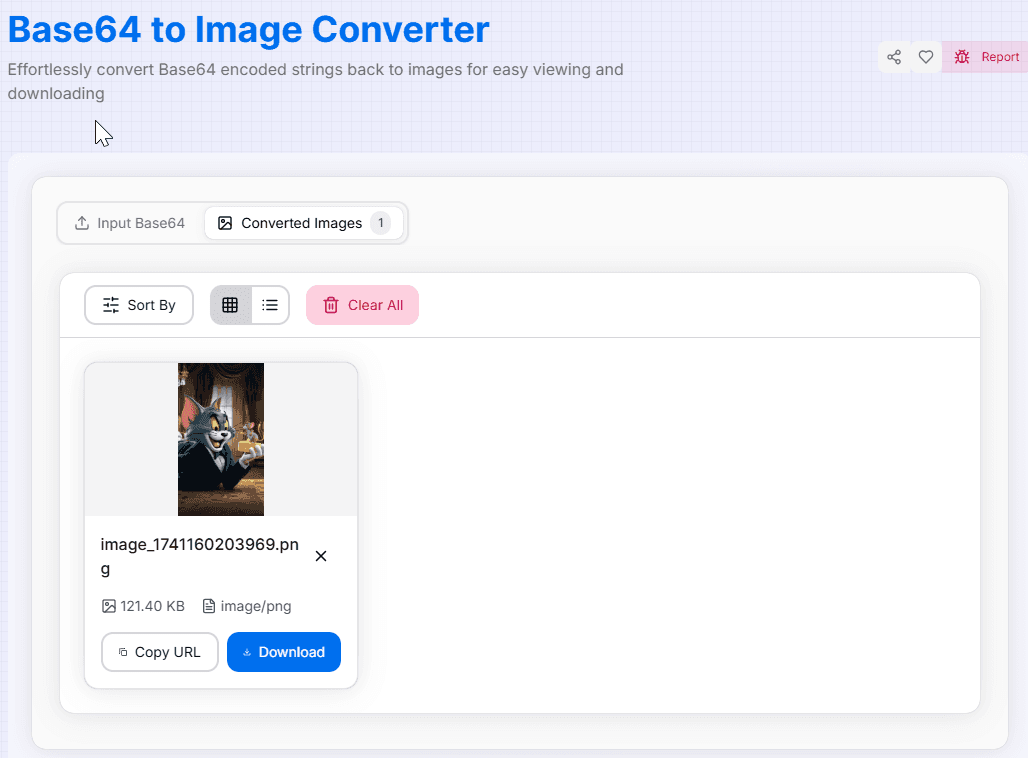Open the Tom cat image thumbnail

click(220, 439)
